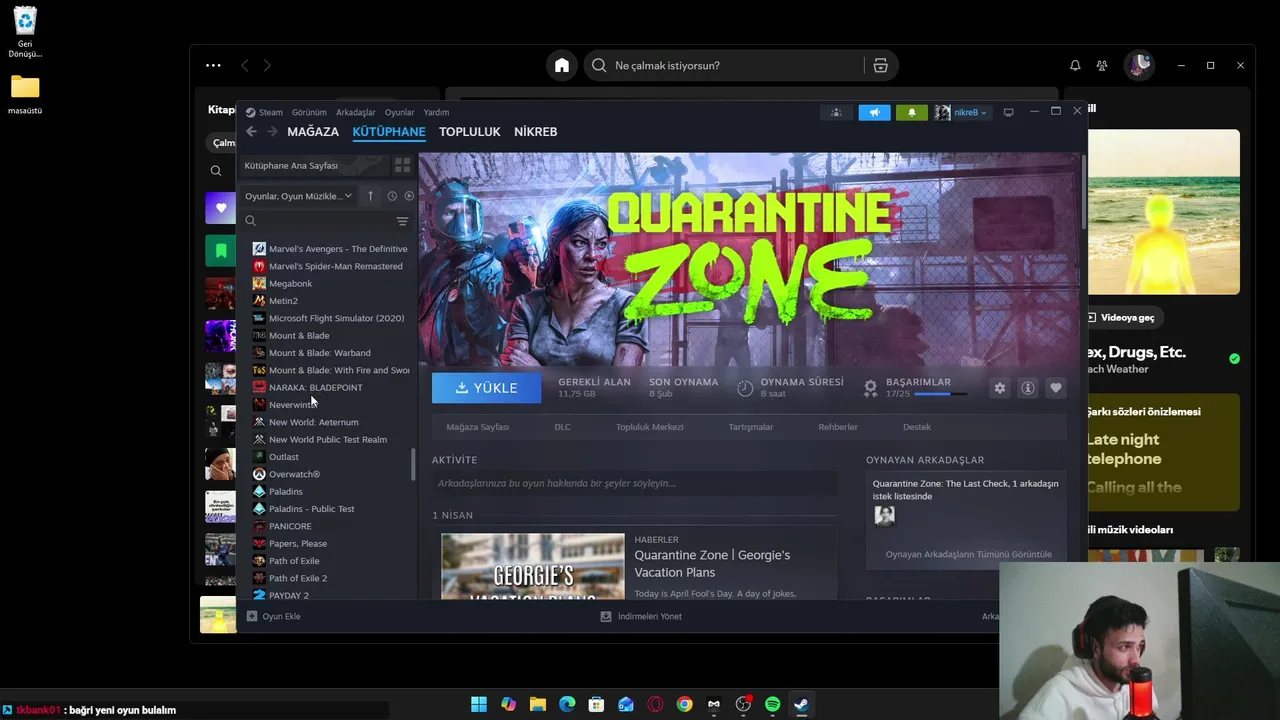1280x720 pixels.
Task: Open Steam announcements megaphone button
Action: (x=874, y=113)
